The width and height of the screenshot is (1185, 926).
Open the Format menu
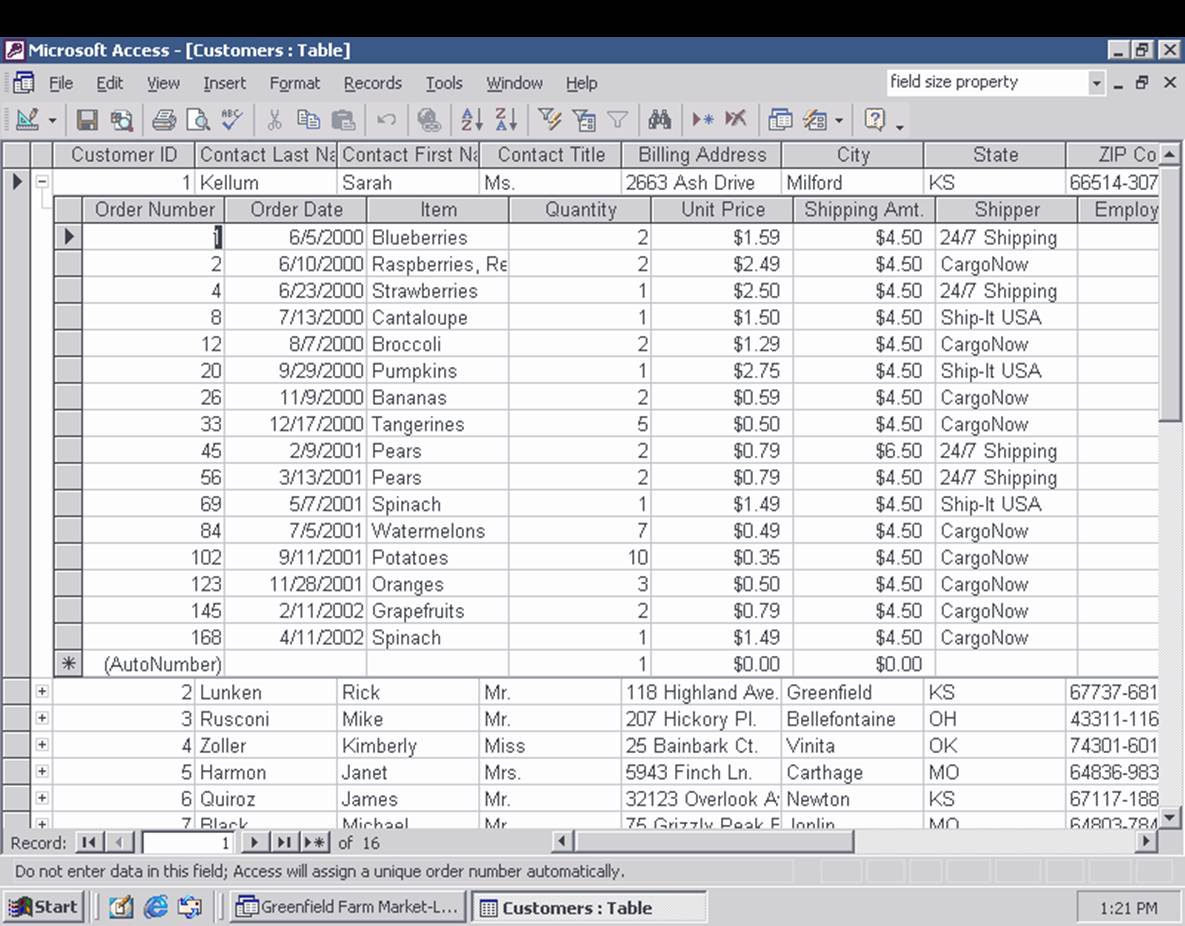295,83
